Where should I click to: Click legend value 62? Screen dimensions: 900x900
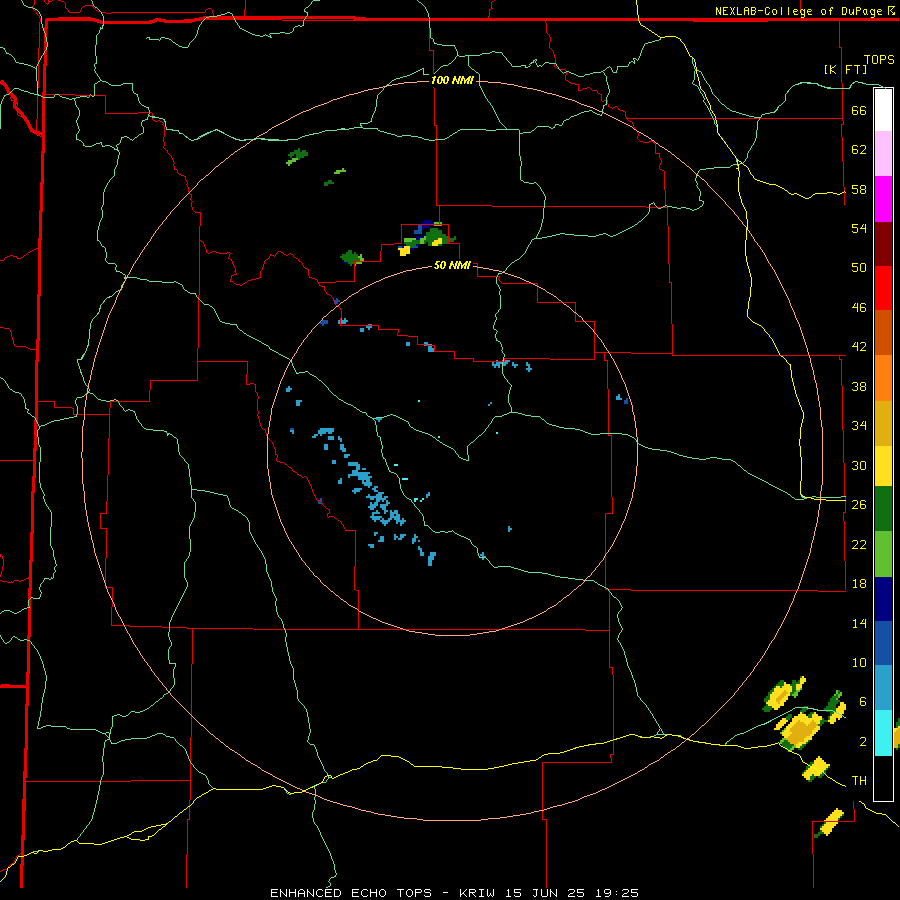[x=859, y=150]
